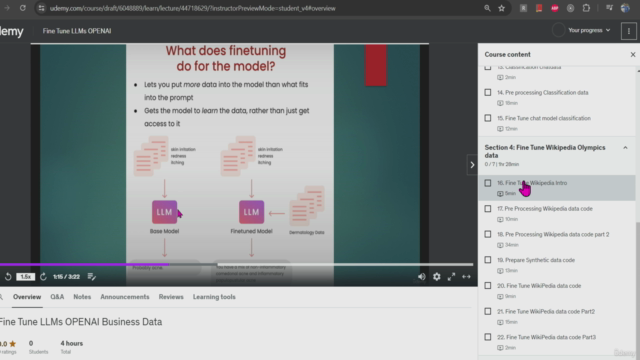Click the 4 hours Total stat
The width and height of the screenshot is (640, 360).
coord(71,347)
